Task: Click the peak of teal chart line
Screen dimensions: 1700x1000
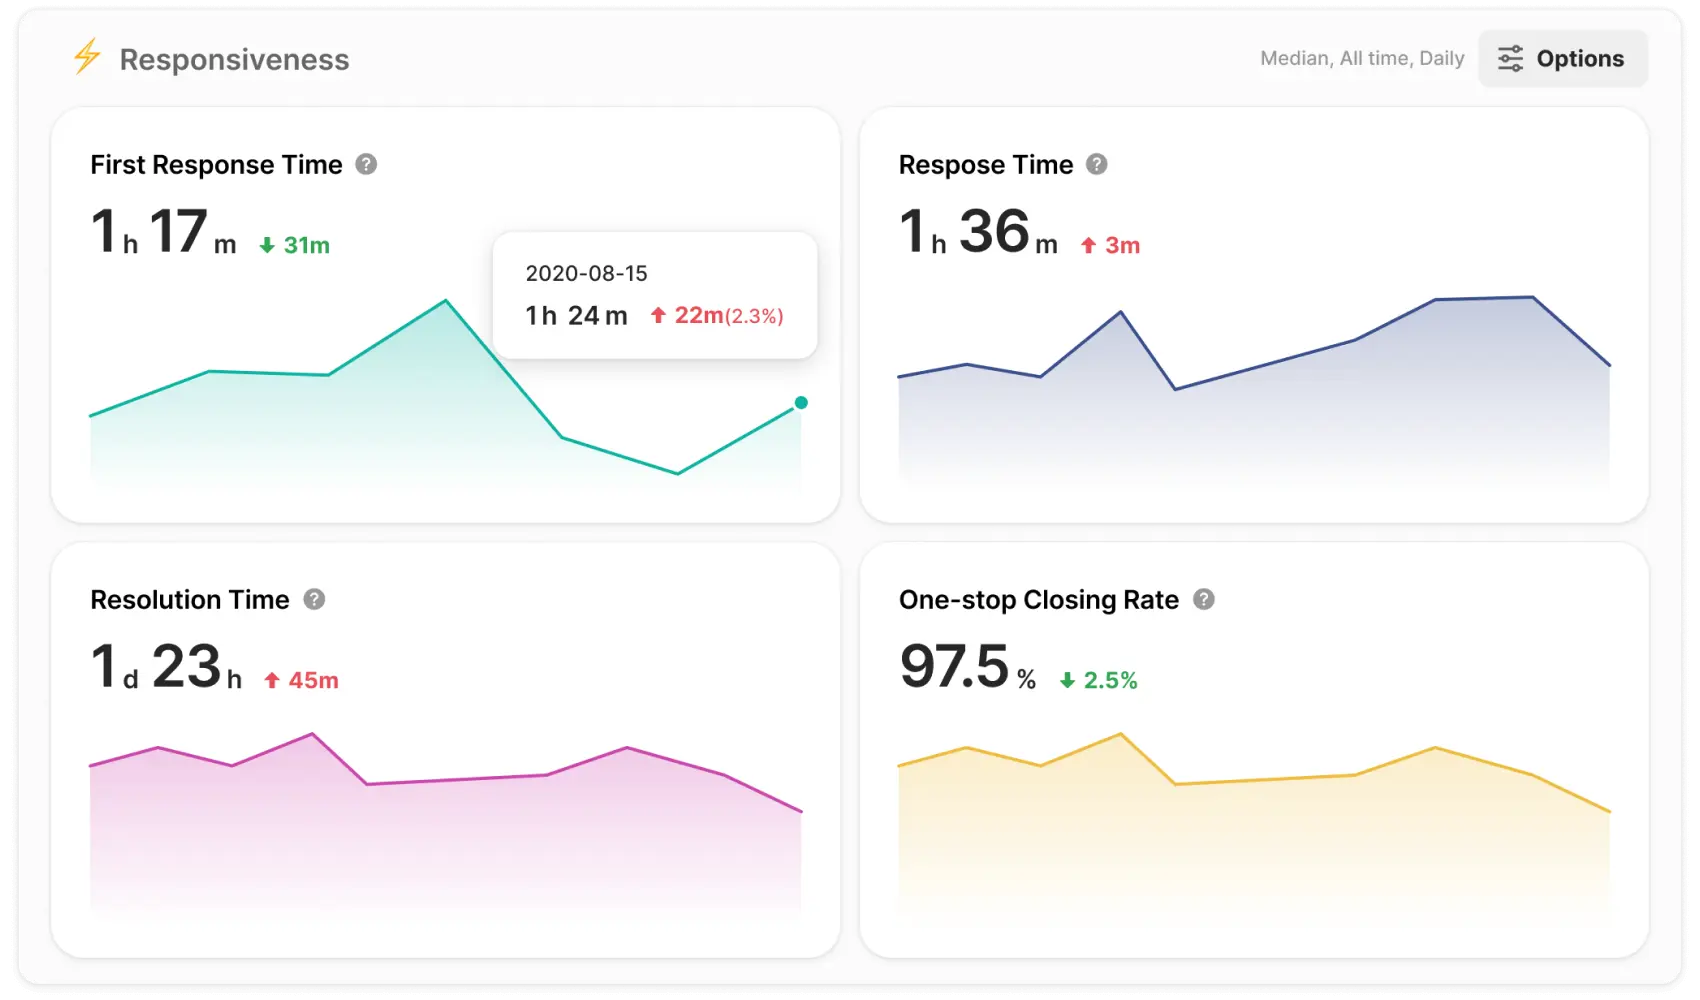Action: point(446,301)
